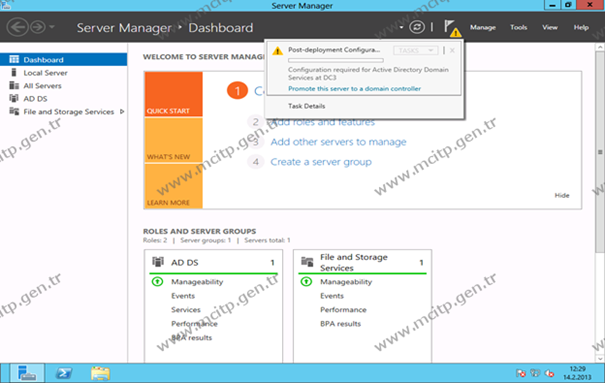Dismiss the post-deployment notification
Viewport: 605px width, 383px height.
pyautogui.click(x=452, y=51)
